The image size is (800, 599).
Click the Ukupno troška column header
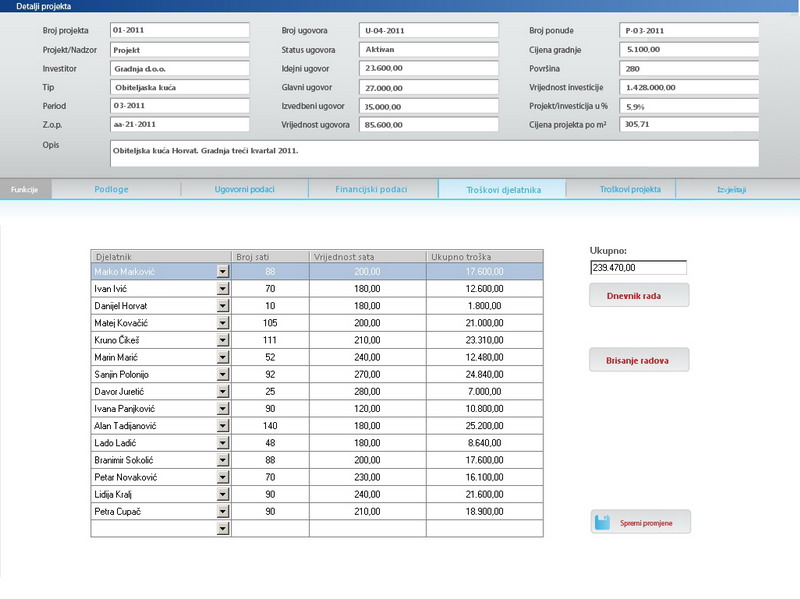(x=485, y=257)
